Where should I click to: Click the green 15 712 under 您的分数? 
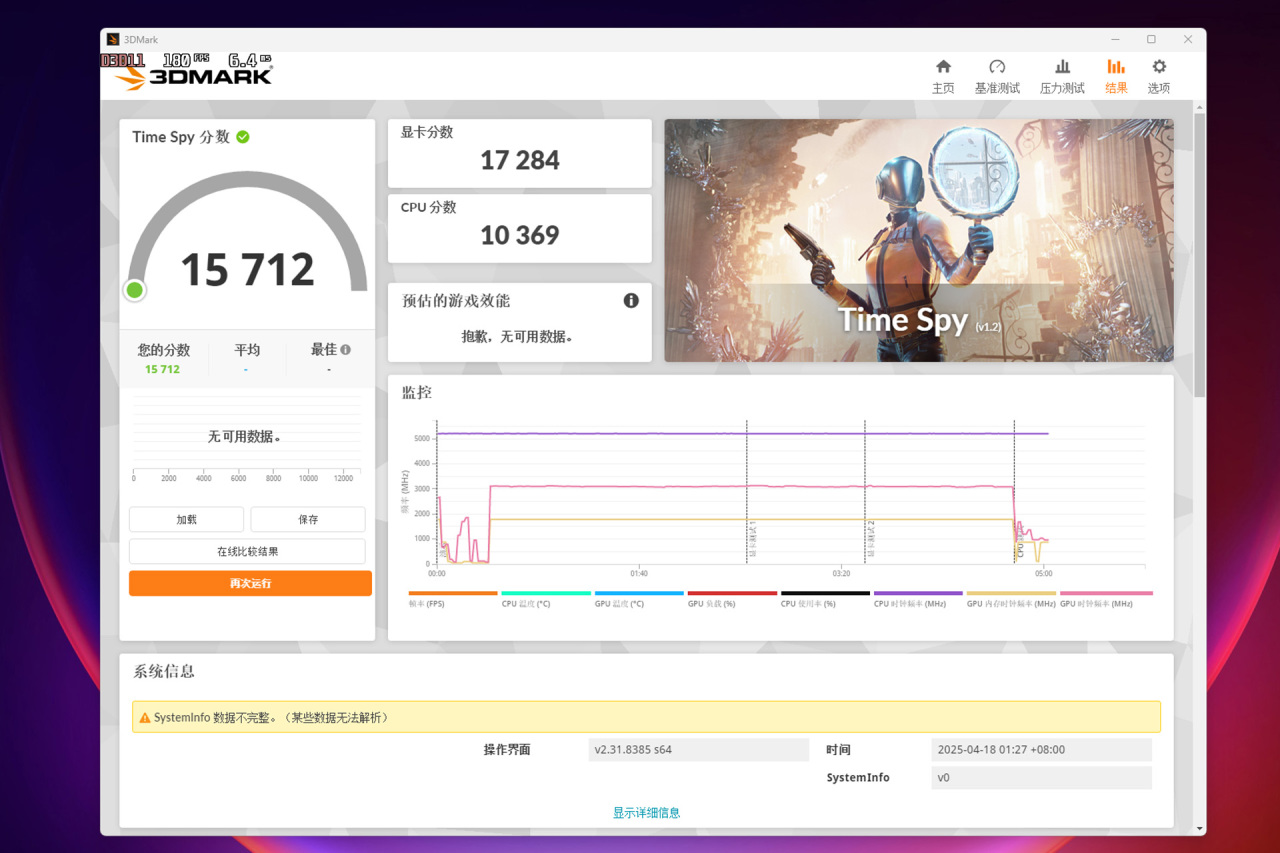(162, 369)
